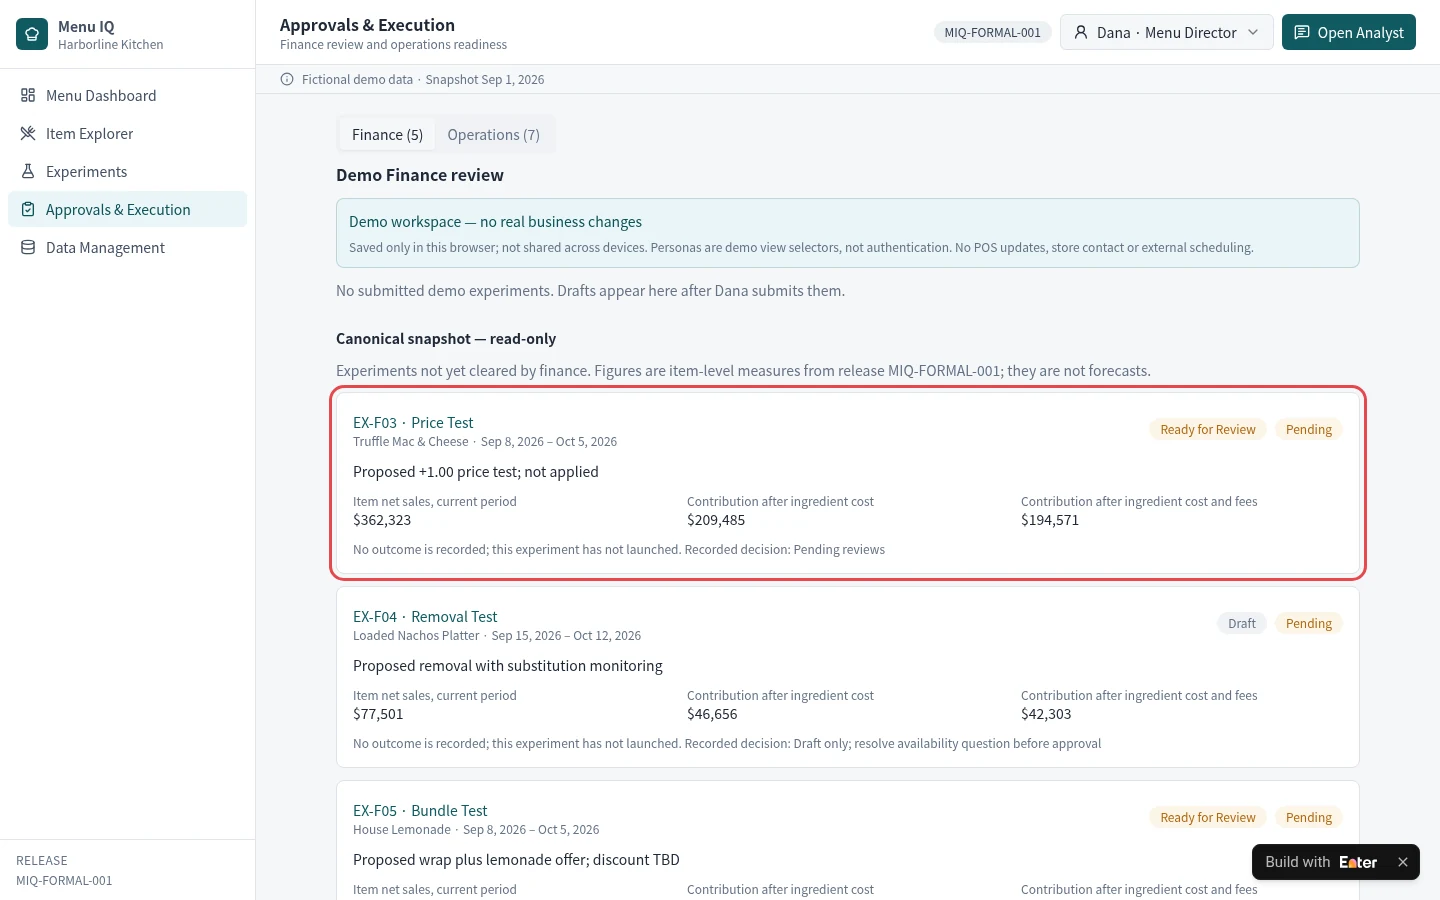Select Data Management in the sidebar
Image resolution: width=1440 pixels, height=900 pixels.
127,248
